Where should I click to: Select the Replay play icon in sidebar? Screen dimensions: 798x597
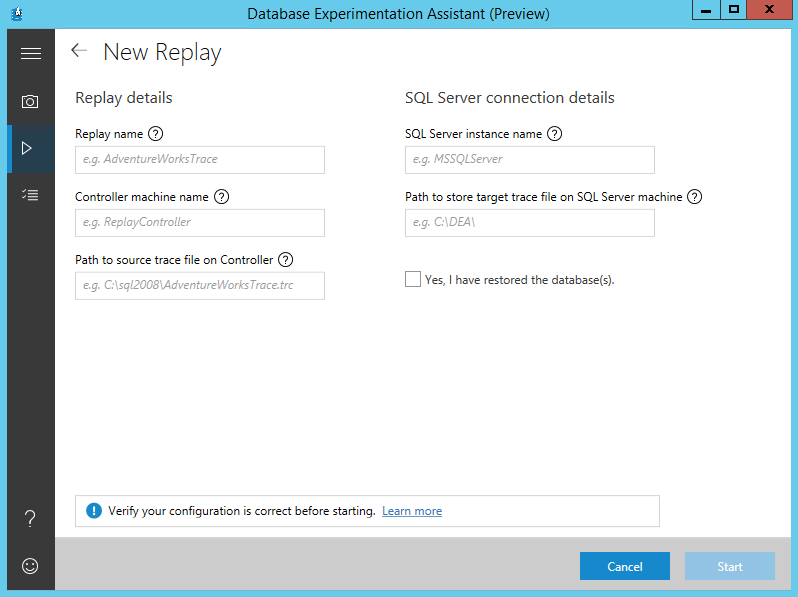28,148
